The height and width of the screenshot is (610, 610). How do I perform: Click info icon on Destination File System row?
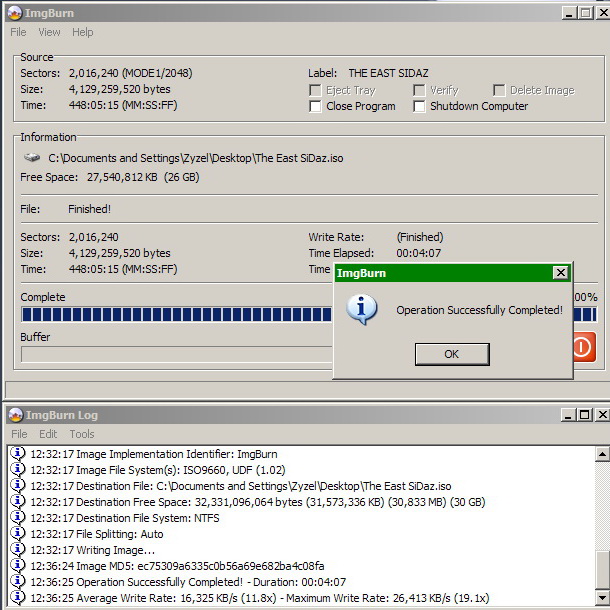pyautogui.click(x=18, y=517)
